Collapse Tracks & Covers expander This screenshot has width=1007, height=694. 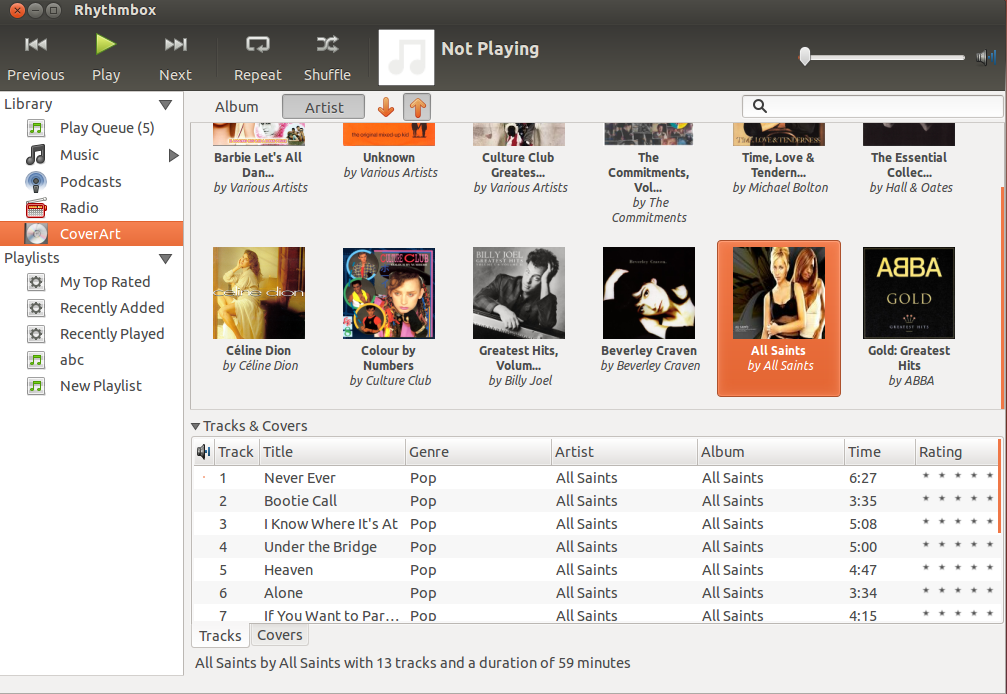point(196,426)
